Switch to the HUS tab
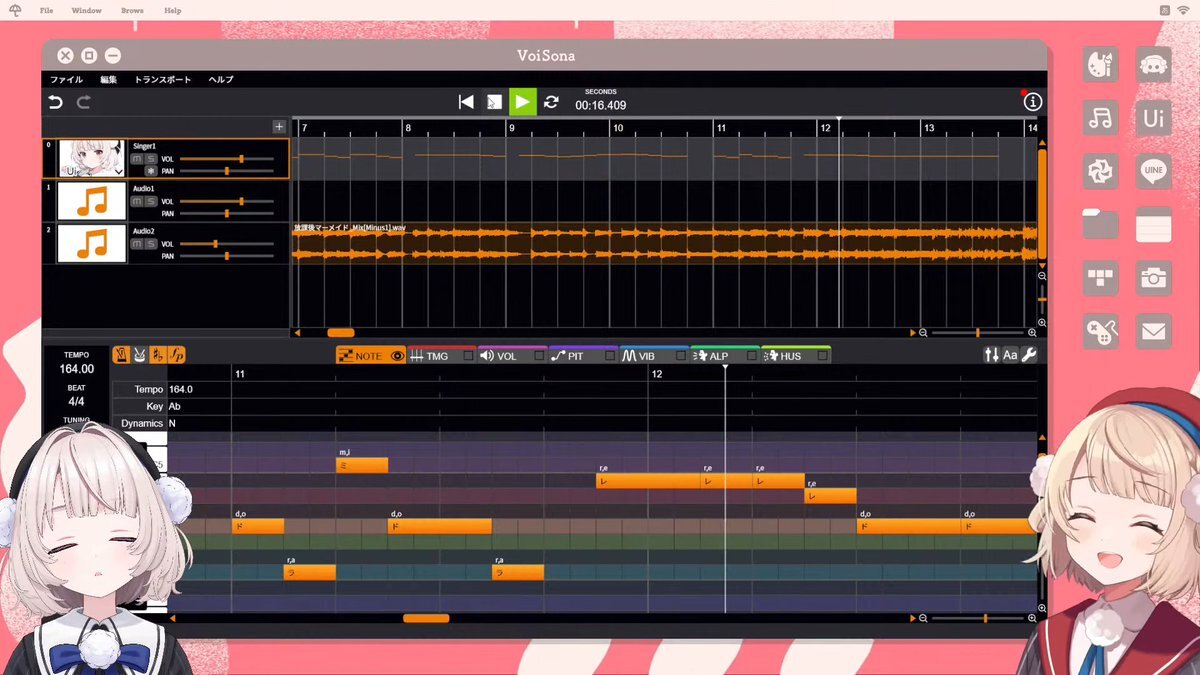1200x675 pixels. click(795, 355)
